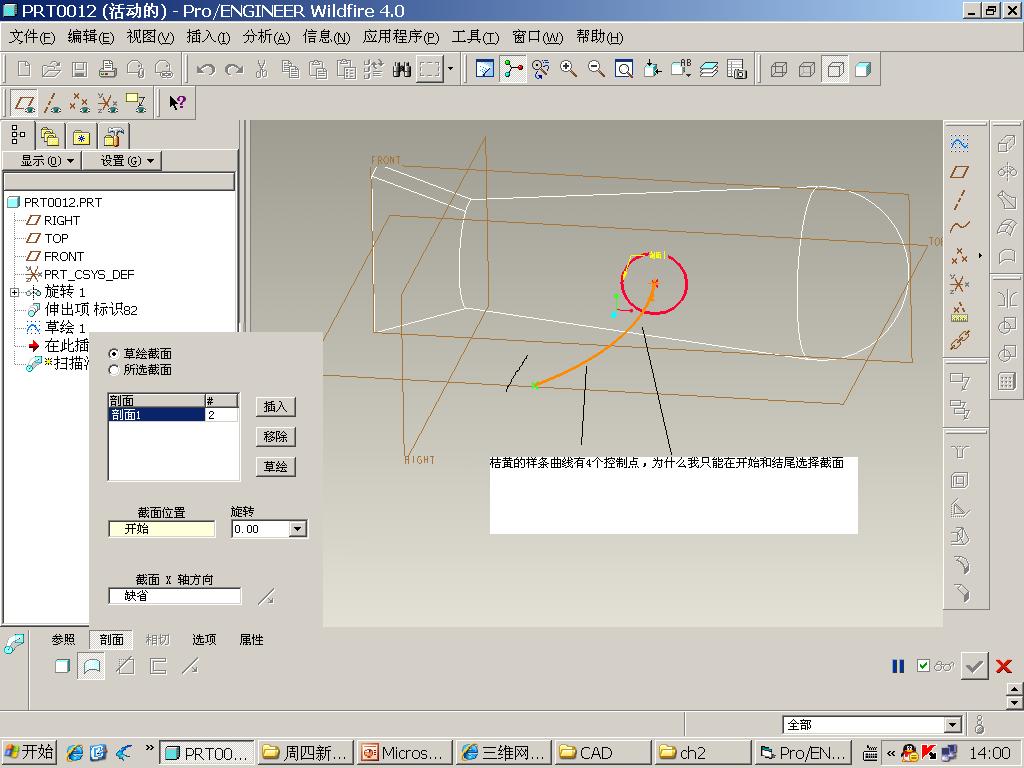Click the green checkmark accept button
Screen dimensions: 1024x768
point(974,666)
